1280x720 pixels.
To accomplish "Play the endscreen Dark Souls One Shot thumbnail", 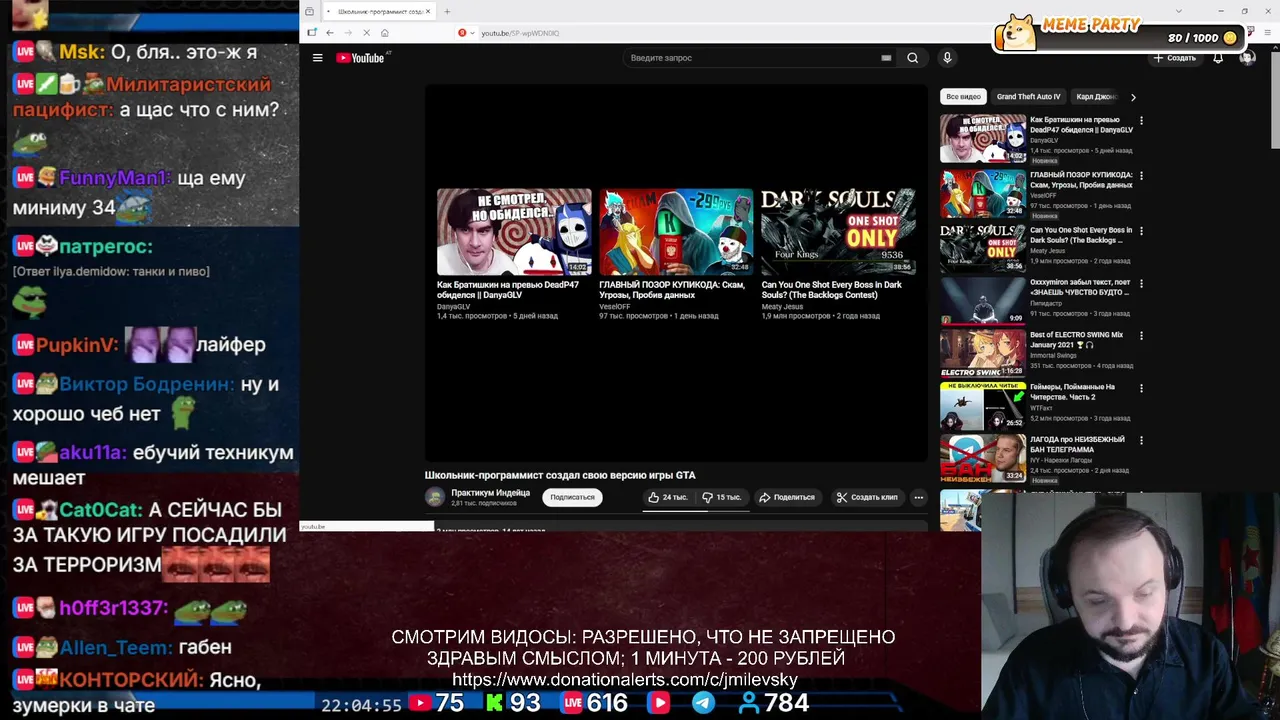I will pyautogui.click(x=838, y=231).
